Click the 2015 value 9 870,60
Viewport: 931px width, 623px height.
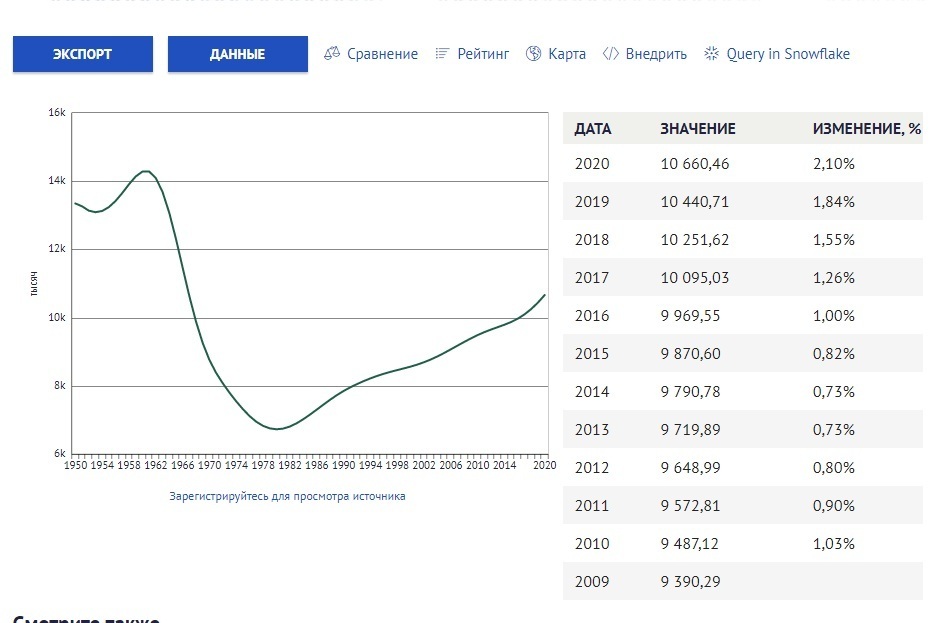[690, 354]
